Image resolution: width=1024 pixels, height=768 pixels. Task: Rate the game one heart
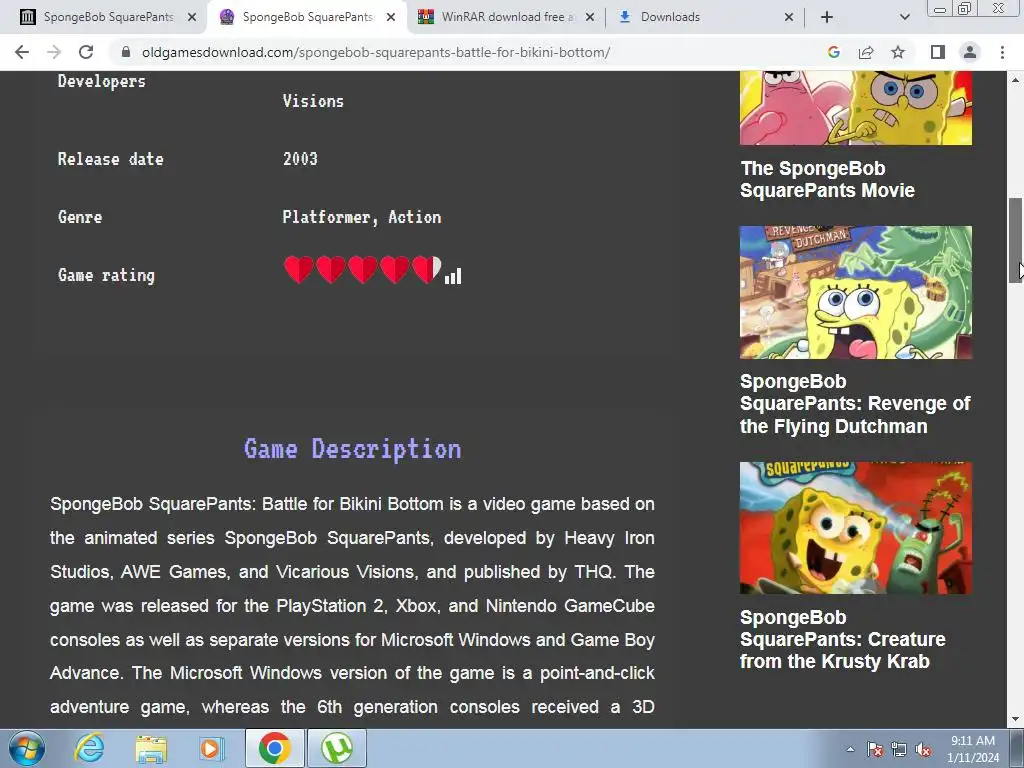(x=298, y=270)
